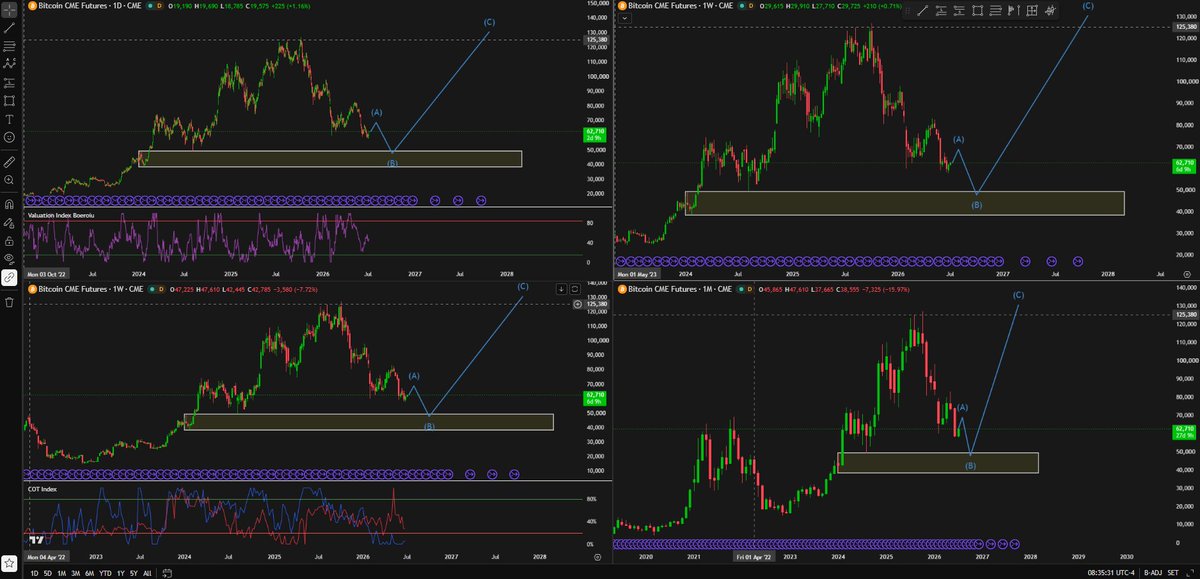This screenshot has width=1200, height=579.
Task: Click the yellow demand zone rectangle on 1M chart
Action: (938, 462)
